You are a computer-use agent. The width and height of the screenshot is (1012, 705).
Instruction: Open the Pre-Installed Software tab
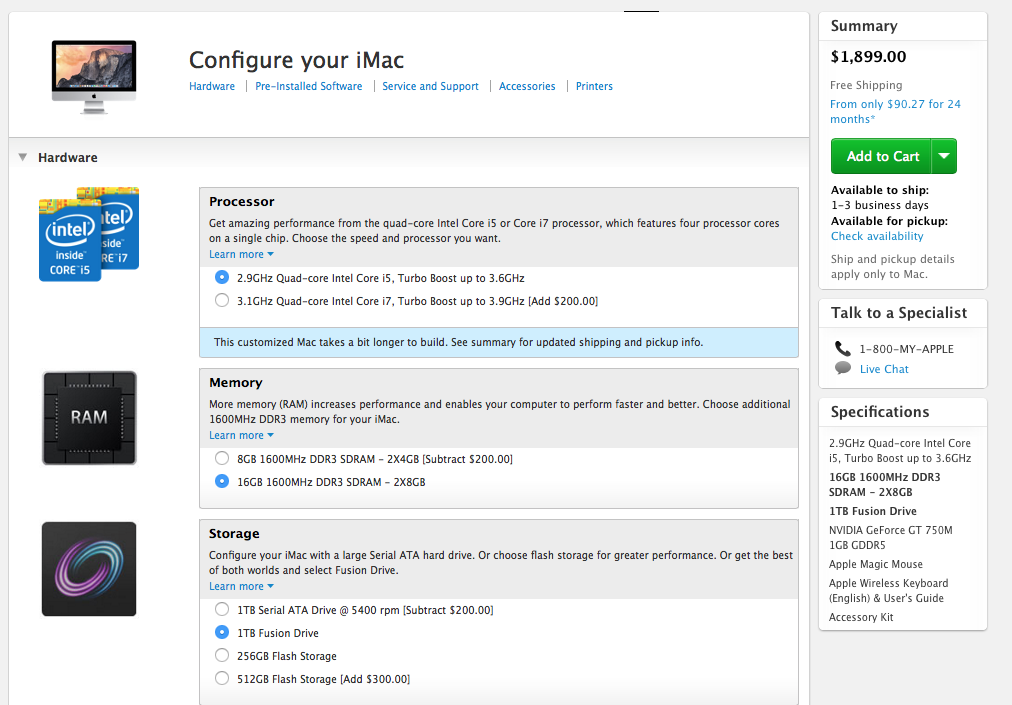[309, 86]
